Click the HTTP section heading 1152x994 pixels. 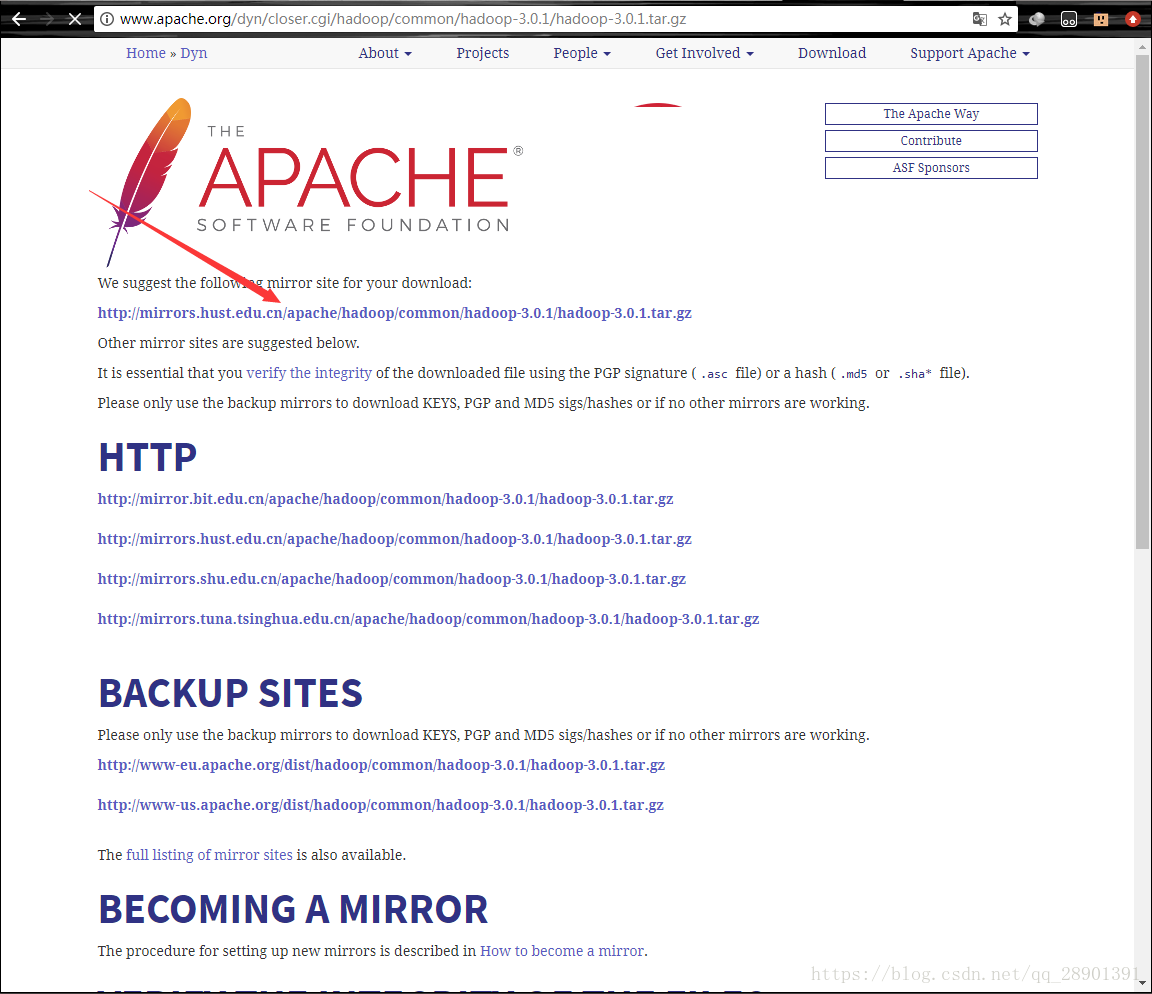pyautogui.click(x=148, y=458)
